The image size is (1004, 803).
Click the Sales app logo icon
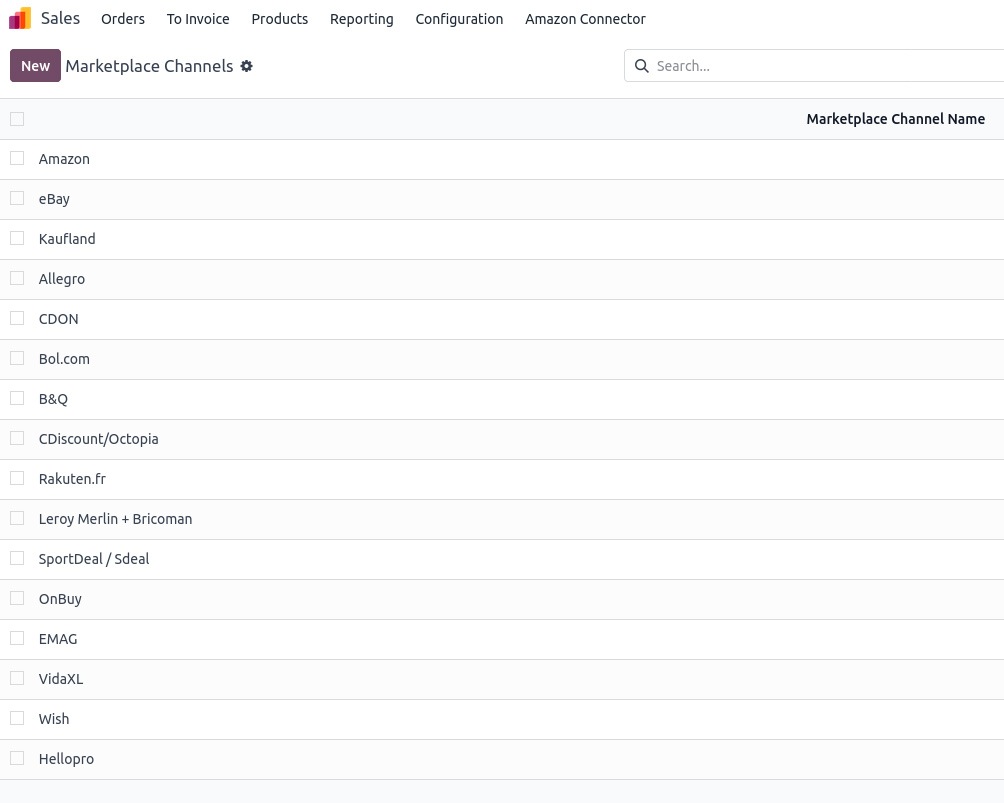pos(20,19)
